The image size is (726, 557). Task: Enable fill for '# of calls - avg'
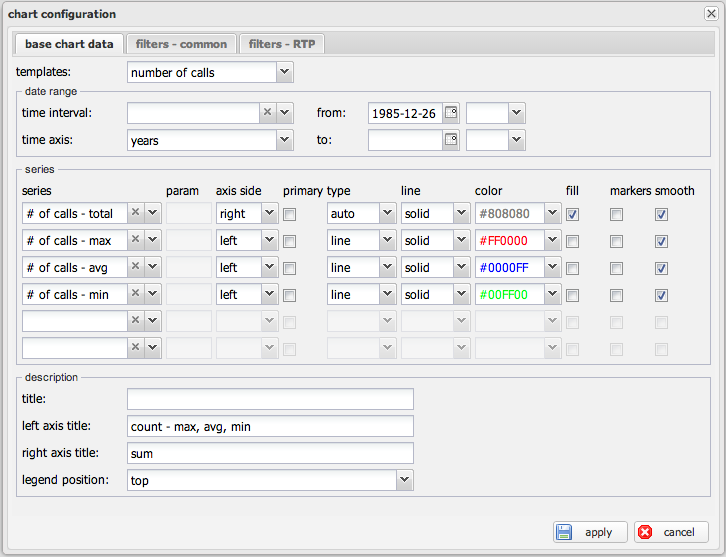(x=573, y=268)
